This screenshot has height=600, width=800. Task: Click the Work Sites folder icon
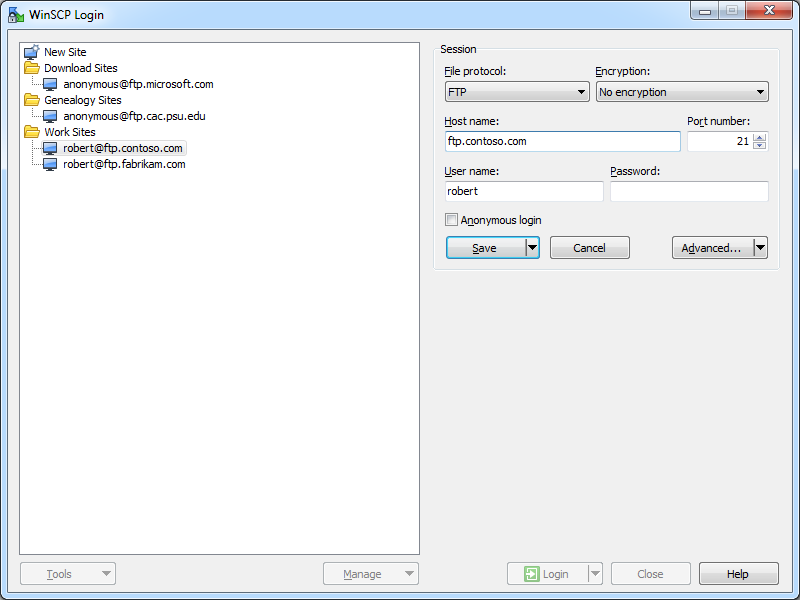tap(32, 132)
